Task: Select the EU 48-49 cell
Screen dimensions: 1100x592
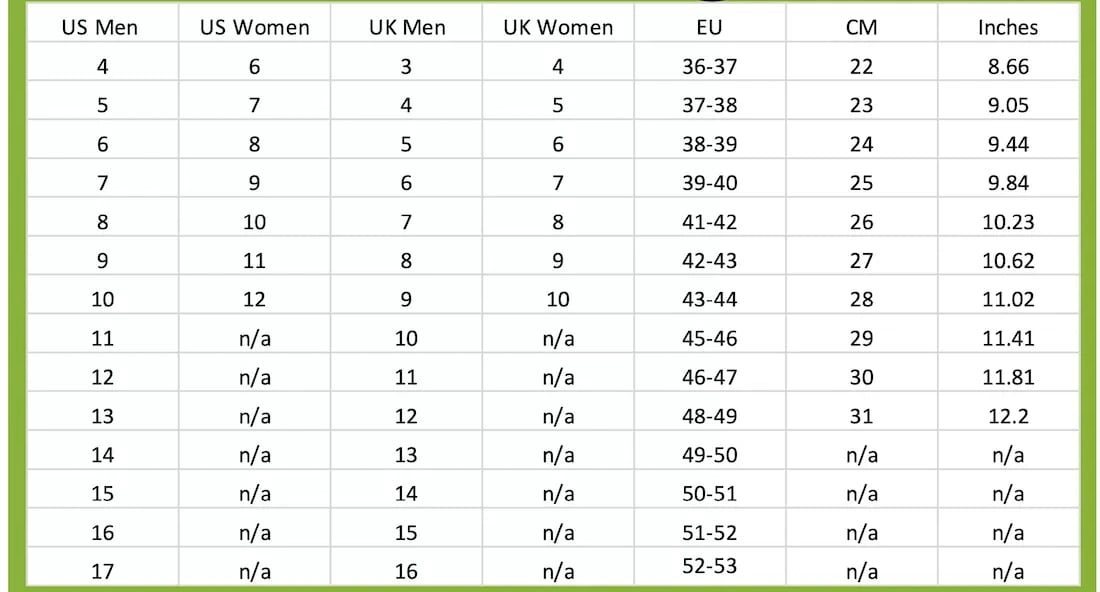Action: pyautogui.click(x=709, y=417)
